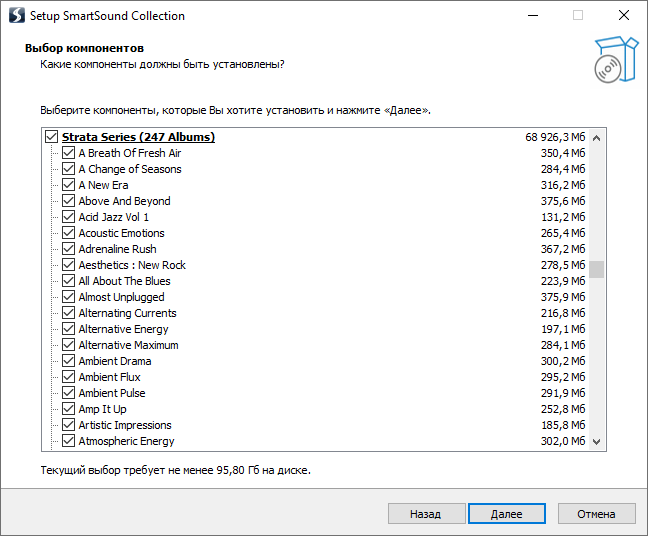Screen dimensions: 648x536
Task: Select the Strata Series (247 Albums) label
Action: pos(138,137)
